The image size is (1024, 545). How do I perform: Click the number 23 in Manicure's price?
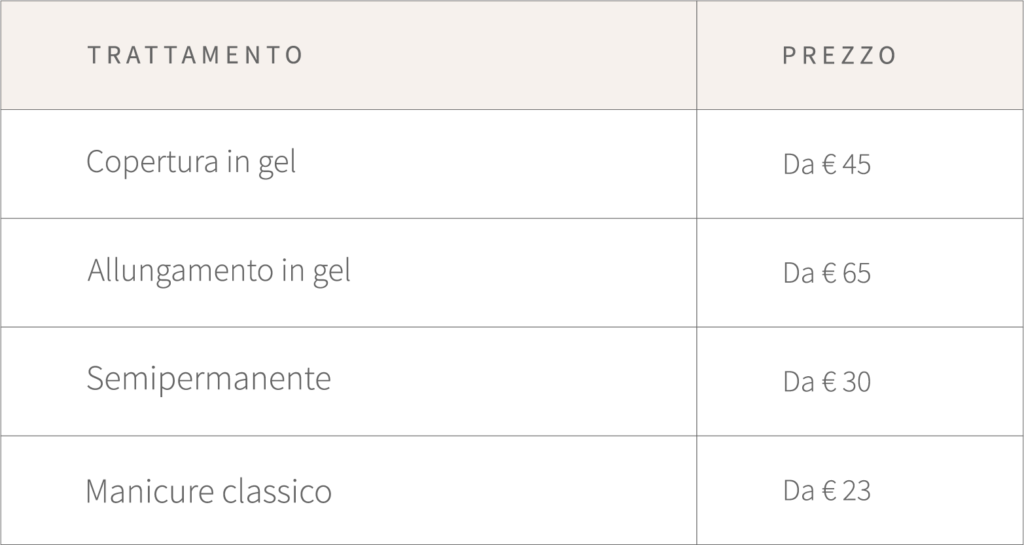tap(856, 491)
